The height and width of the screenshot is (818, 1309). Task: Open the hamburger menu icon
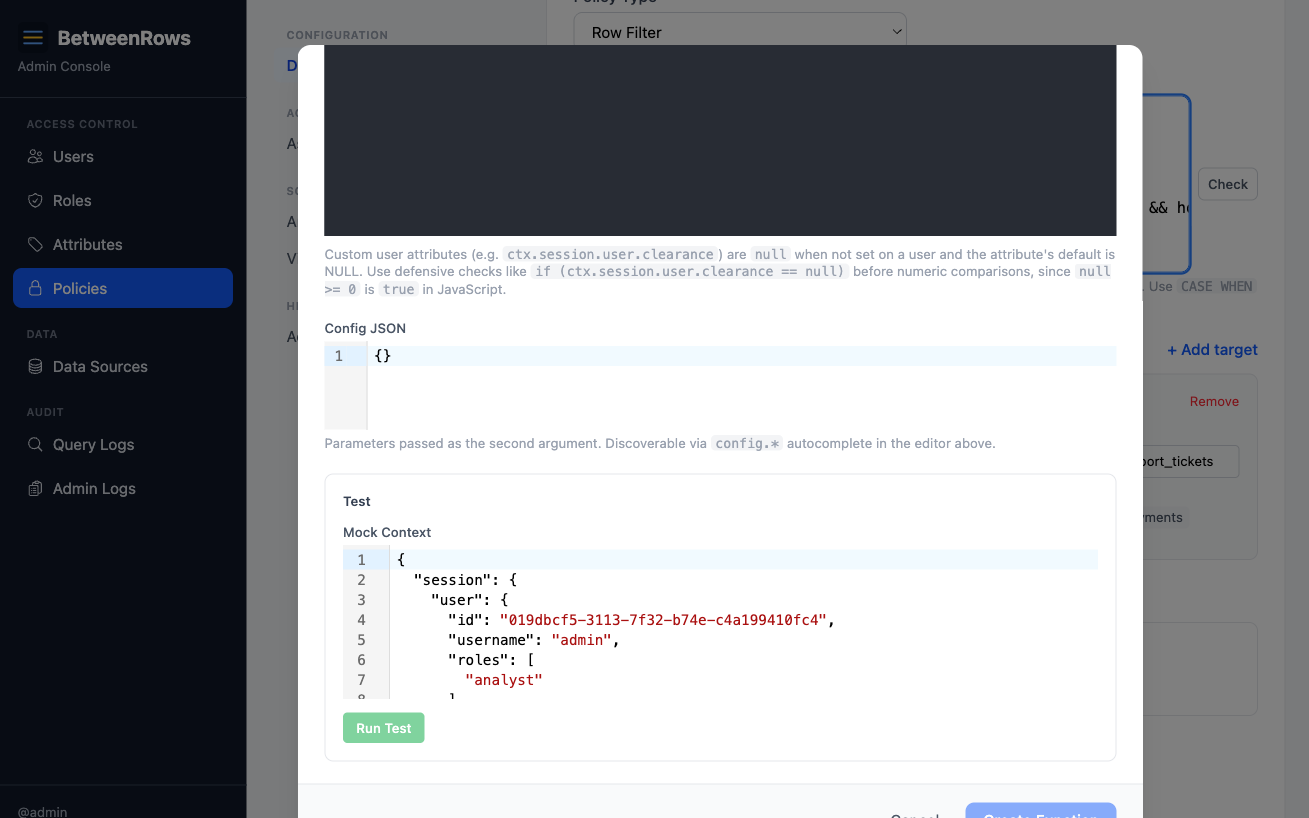(33, 38)
